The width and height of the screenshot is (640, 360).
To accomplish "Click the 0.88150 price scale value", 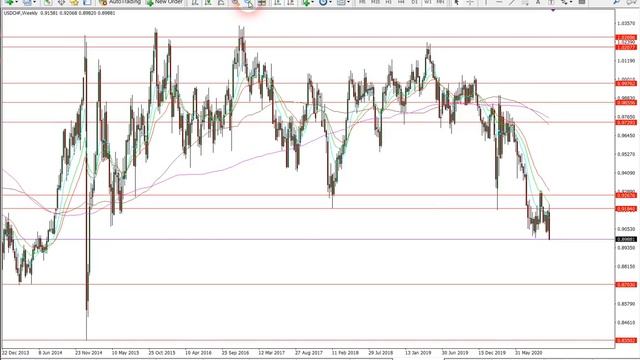I will pos(626,267).
